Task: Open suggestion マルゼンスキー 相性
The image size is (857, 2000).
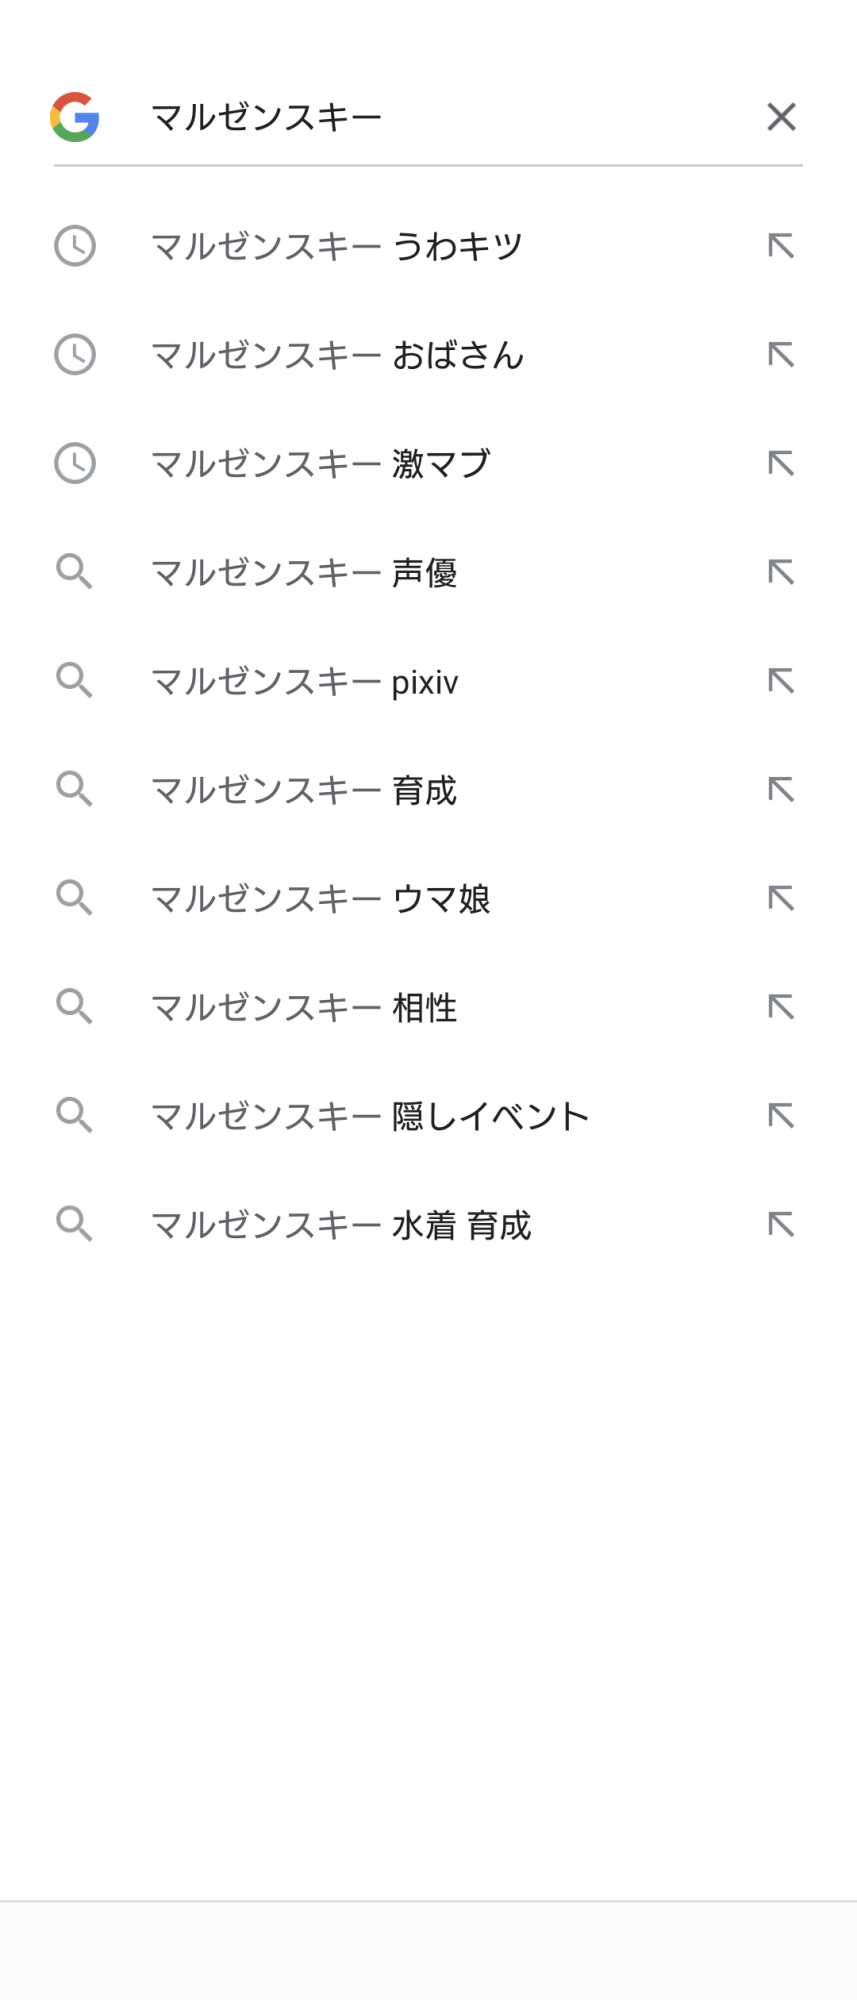Action: (304, 1007)
